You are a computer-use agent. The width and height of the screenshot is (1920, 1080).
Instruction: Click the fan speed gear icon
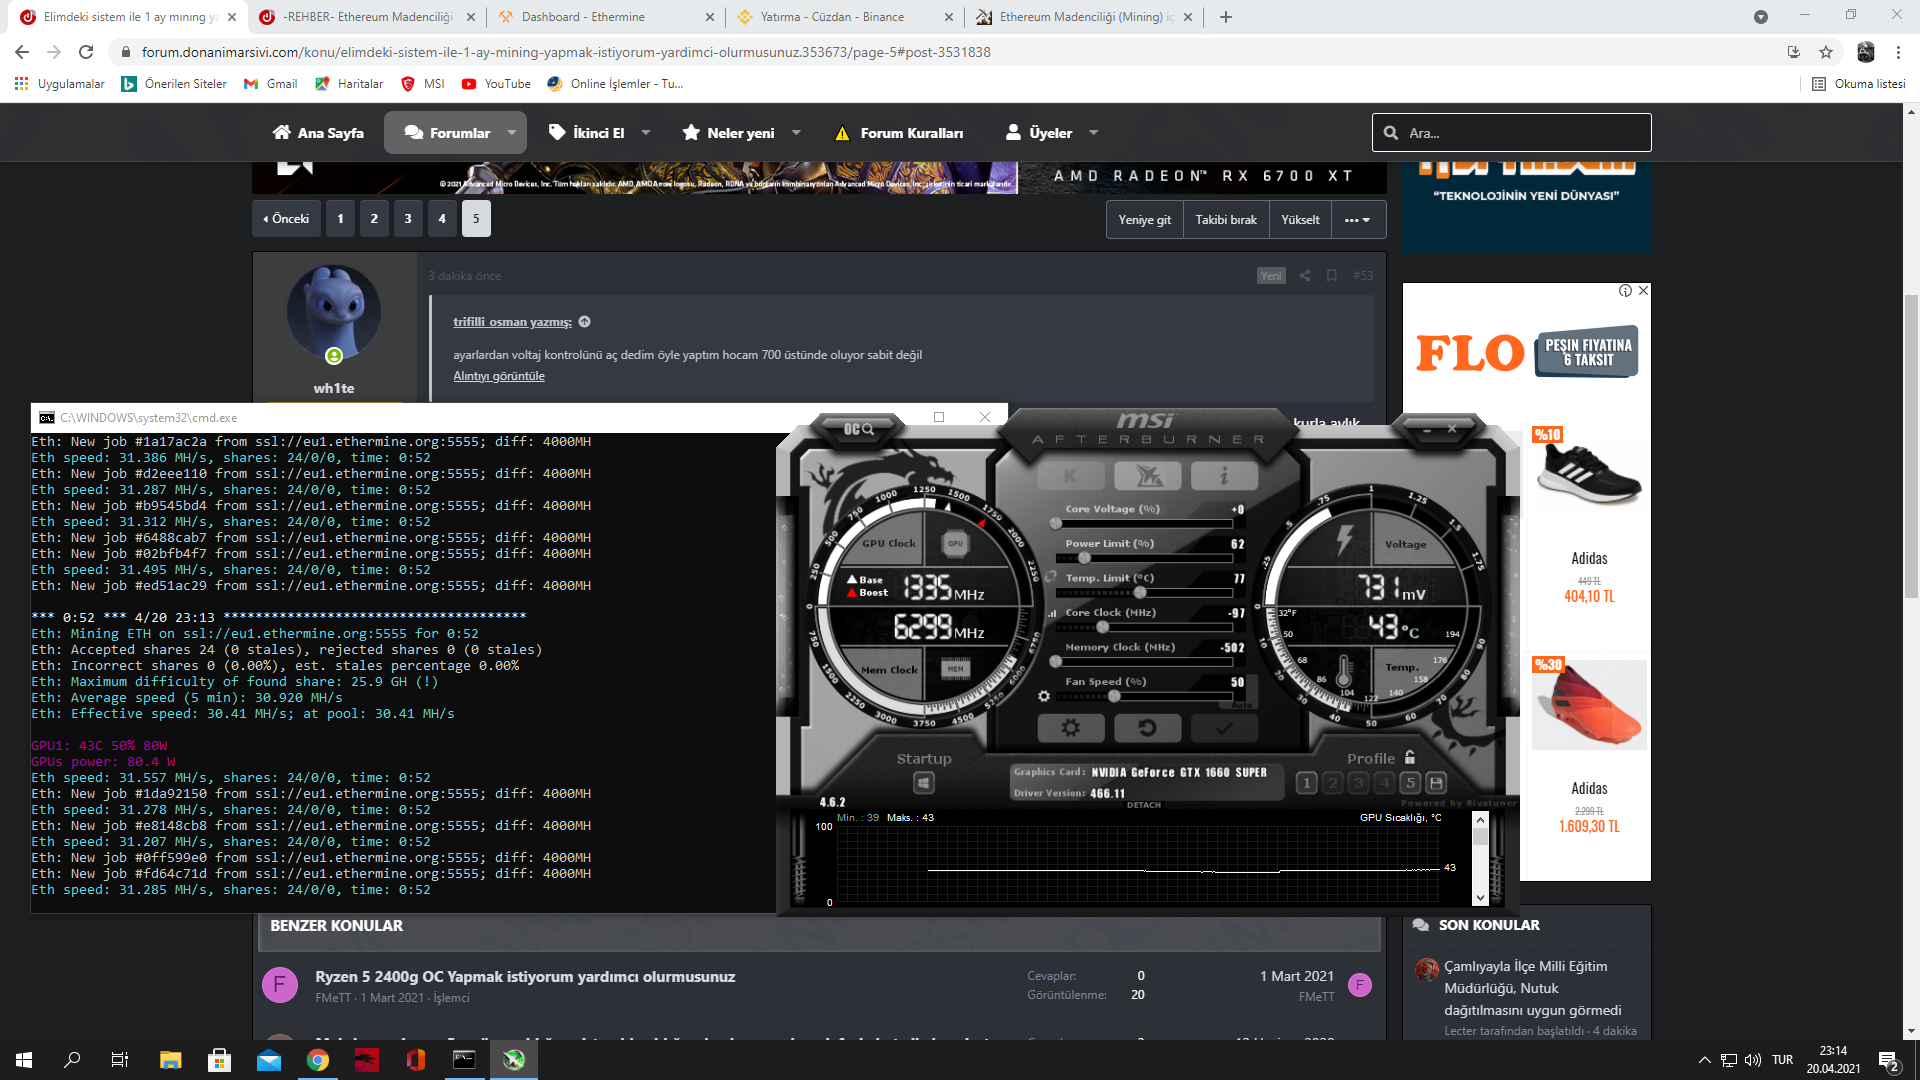pyautogui.click(x=1044, y=696)
